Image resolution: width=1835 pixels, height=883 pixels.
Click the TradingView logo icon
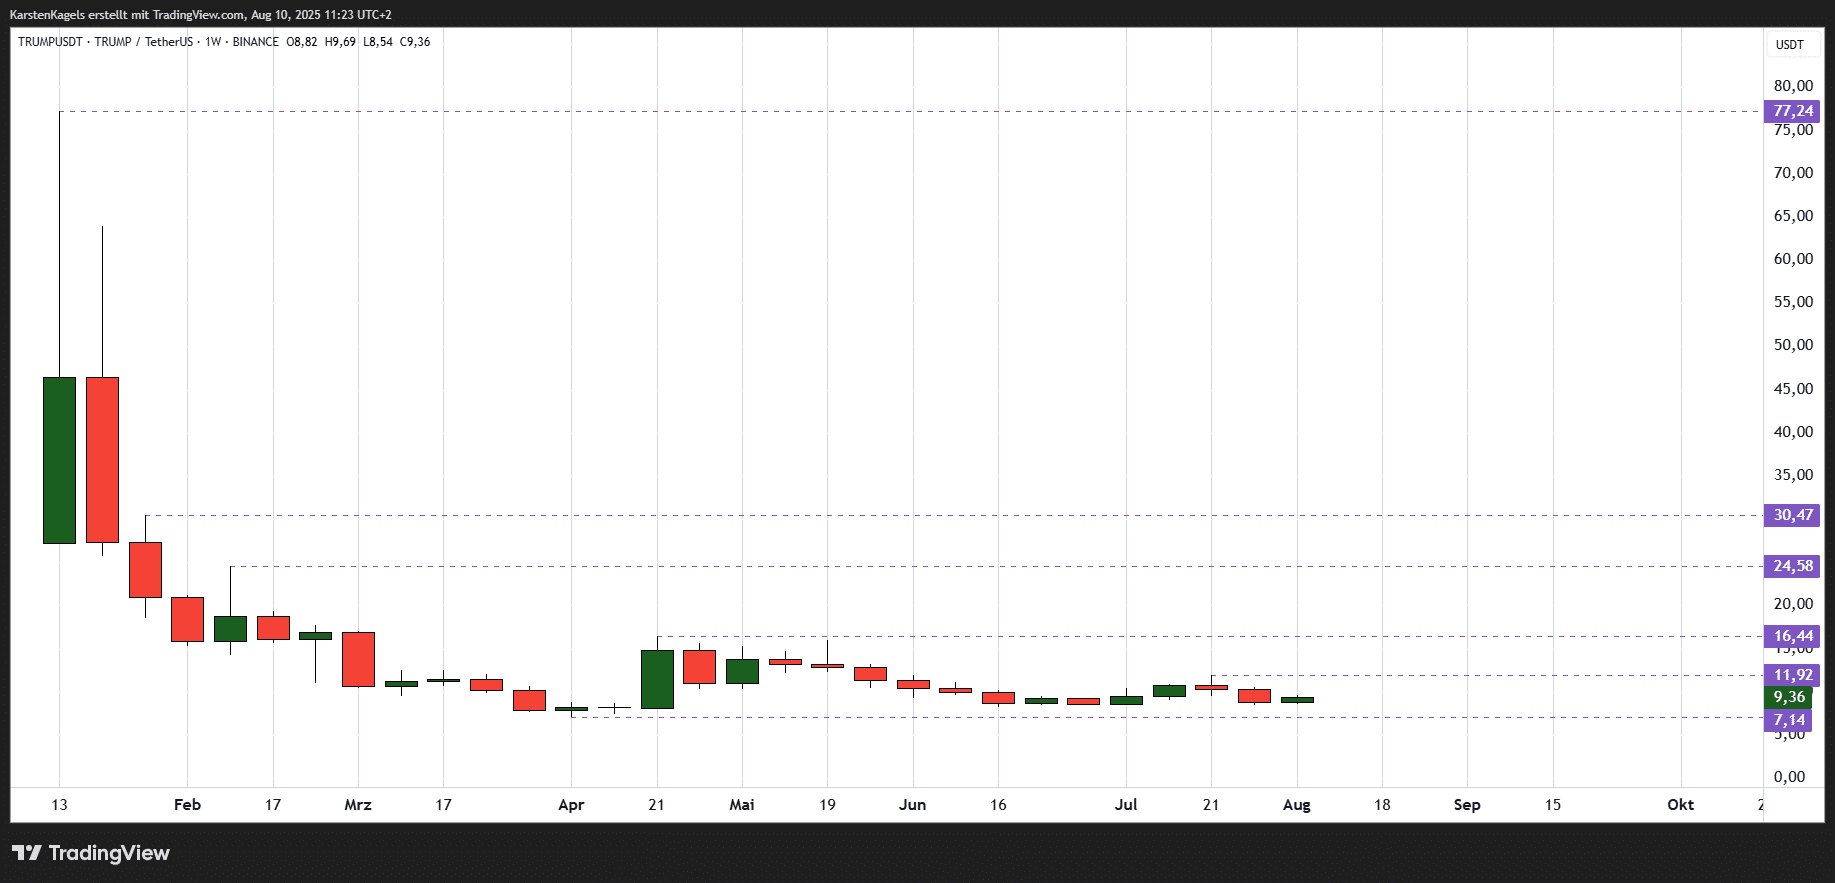tap(27, 853)
